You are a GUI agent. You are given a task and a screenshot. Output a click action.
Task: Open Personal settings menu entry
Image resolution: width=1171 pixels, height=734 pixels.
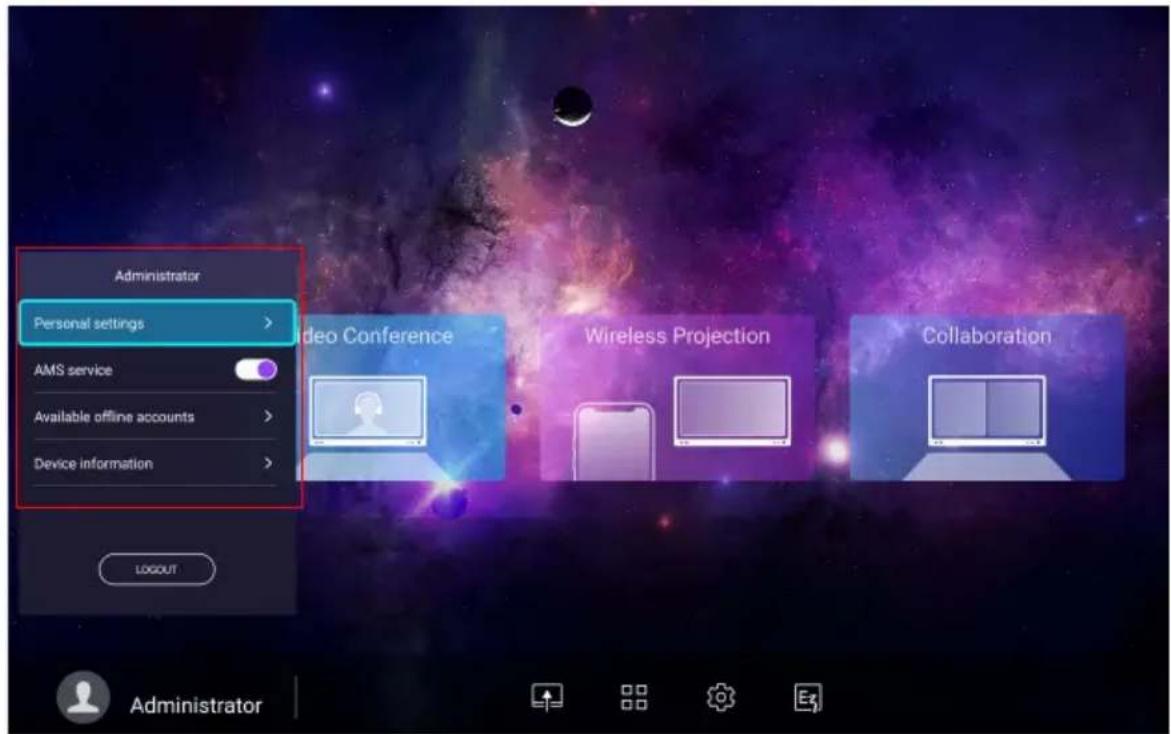pyautogui.click(x=158, y=323)
